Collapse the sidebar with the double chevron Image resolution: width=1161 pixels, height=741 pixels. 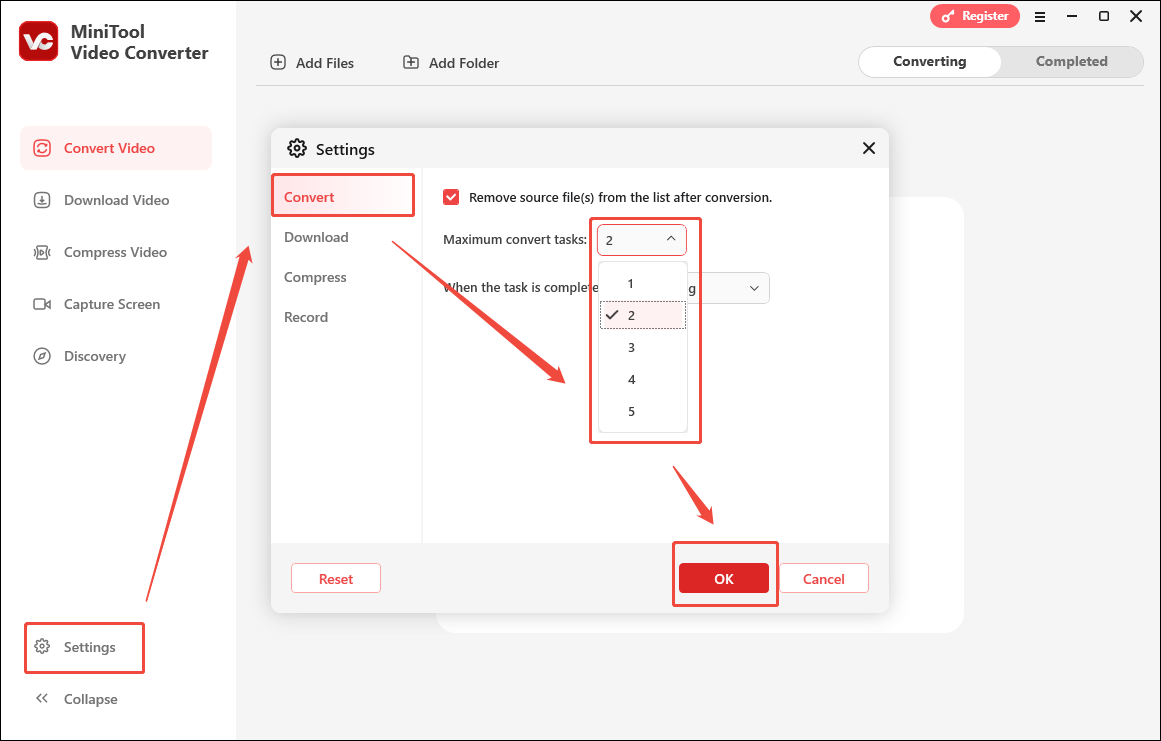point(42,698)
